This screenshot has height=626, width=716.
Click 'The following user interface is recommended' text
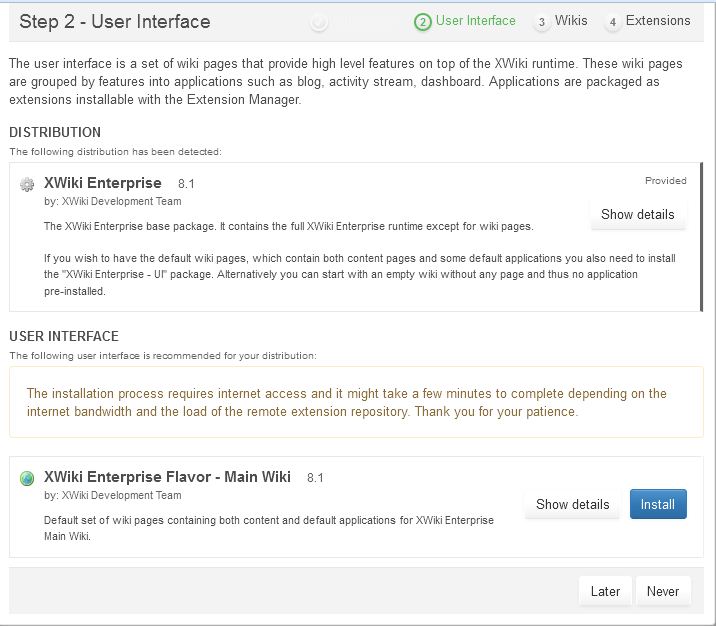(x=163, y=356)
